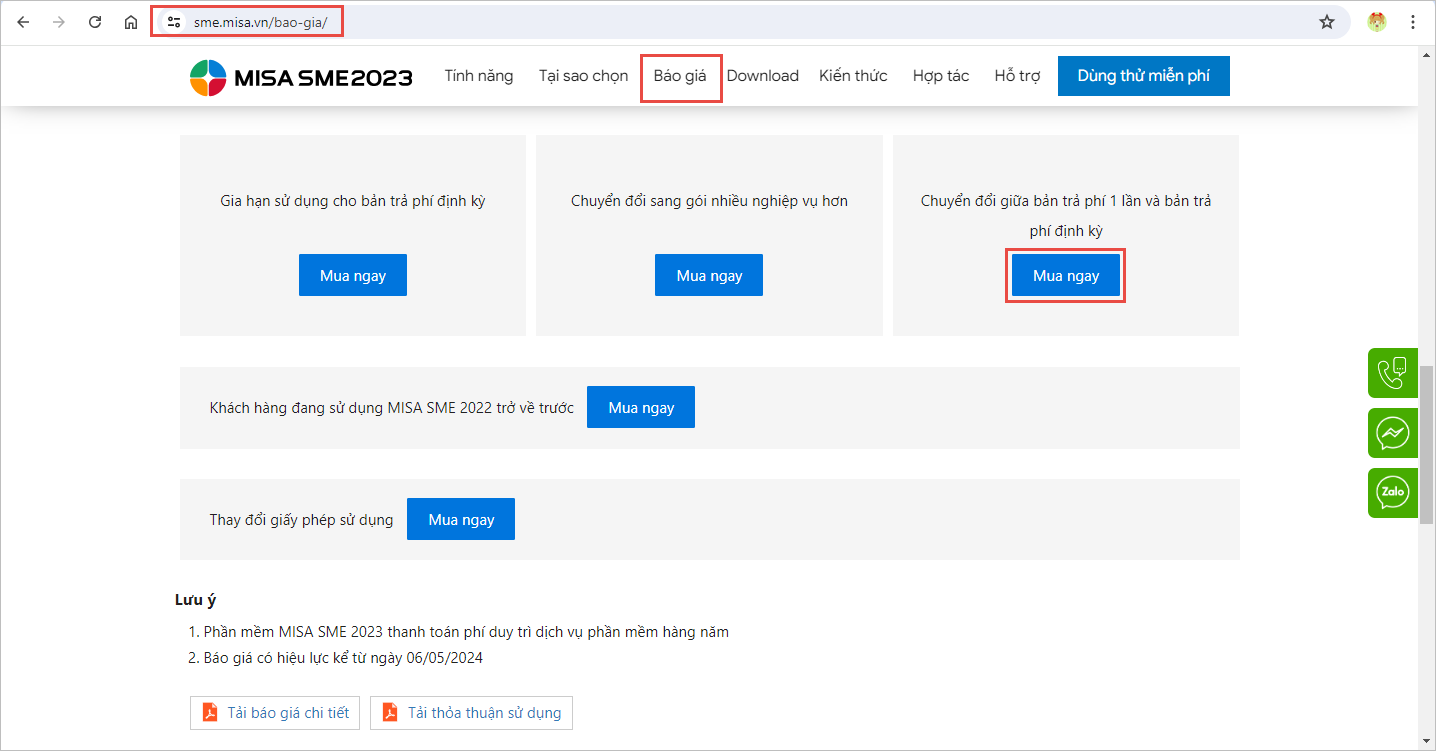This screenshot has width=1436, height=751.
Task: View site information icon in address bar
Action: point(173,22)
